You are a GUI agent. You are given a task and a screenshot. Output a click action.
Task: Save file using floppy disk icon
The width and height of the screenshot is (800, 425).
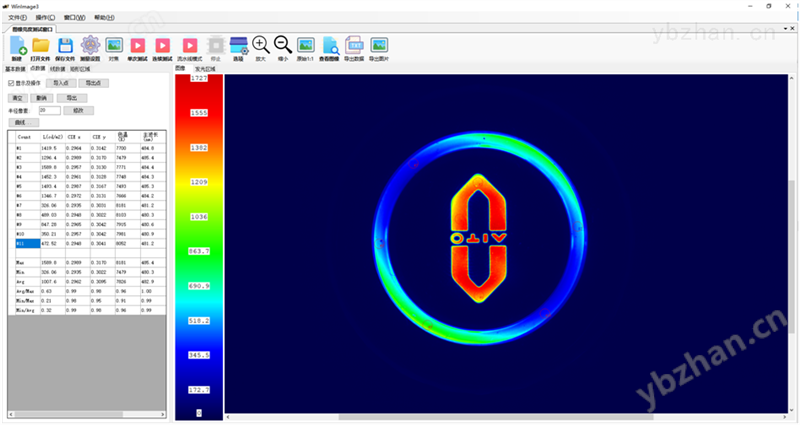(x=65, y=45)
